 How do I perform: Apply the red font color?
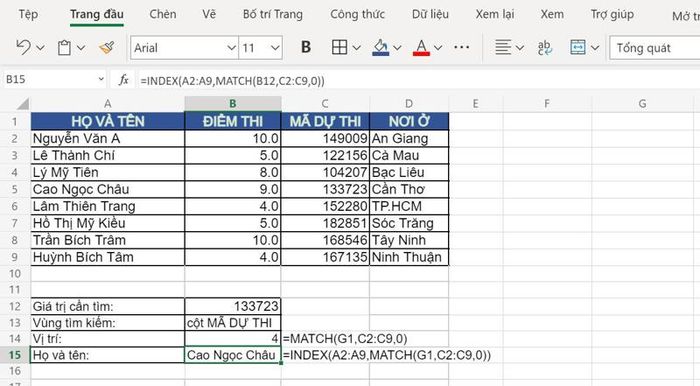tap(421, 47)
